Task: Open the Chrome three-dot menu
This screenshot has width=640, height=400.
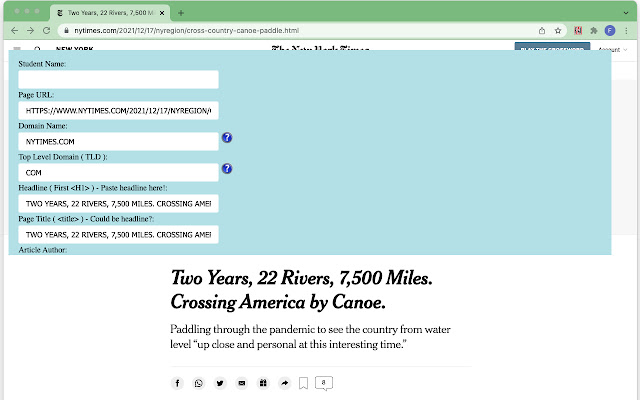Action: click(626, 31)
